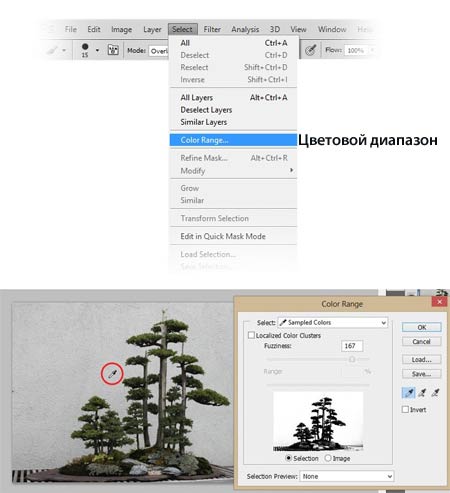Choose All from the Select menu

coord(233,43)
